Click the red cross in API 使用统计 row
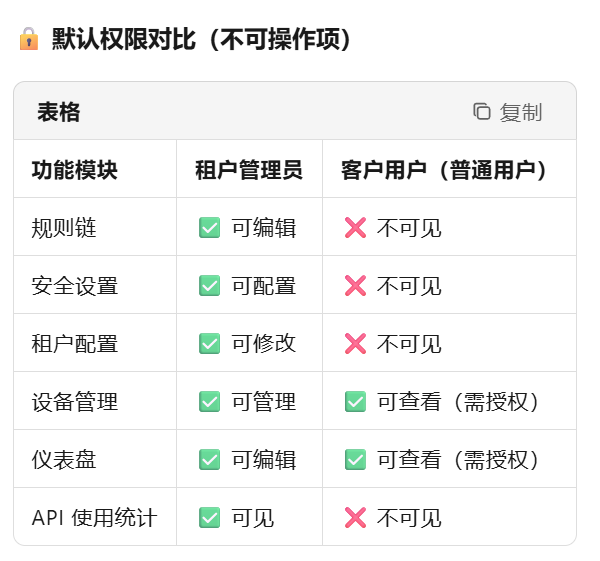Image resolution: width=600 pixels, height=561 pixels. click(355, 517)
